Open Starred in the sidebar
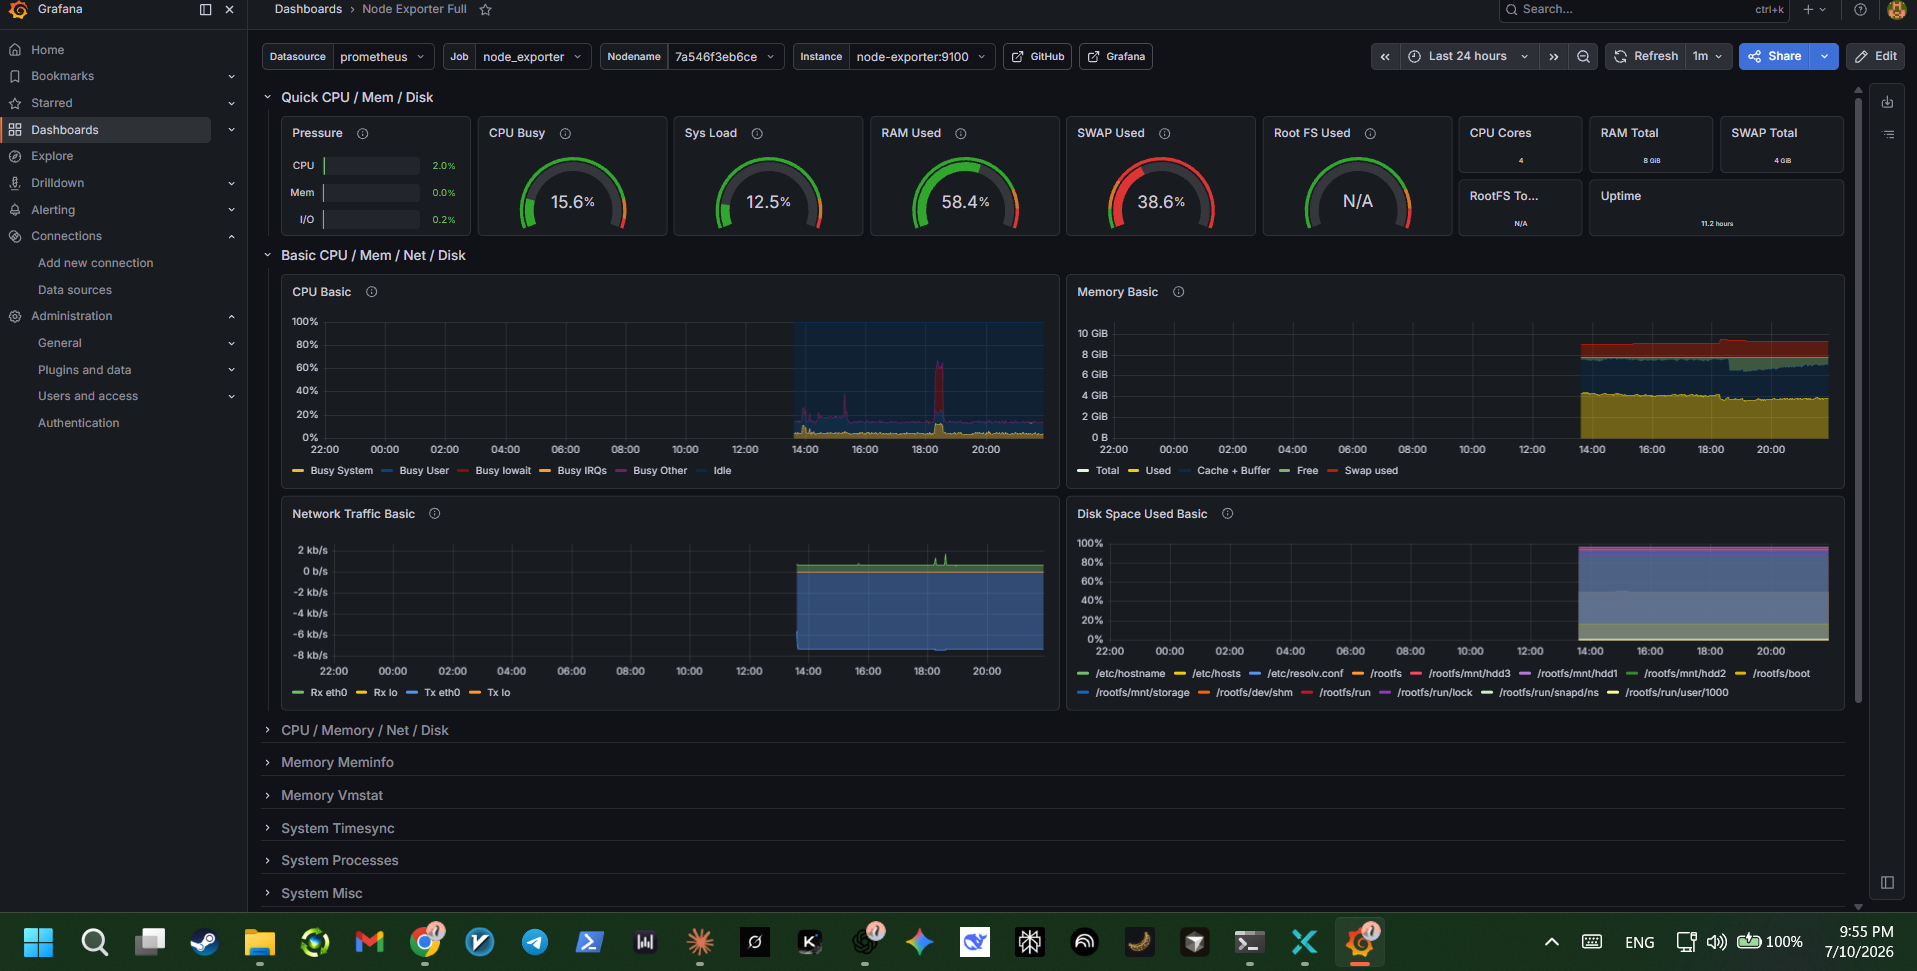 pyautogui.click(x=51, y=103)
